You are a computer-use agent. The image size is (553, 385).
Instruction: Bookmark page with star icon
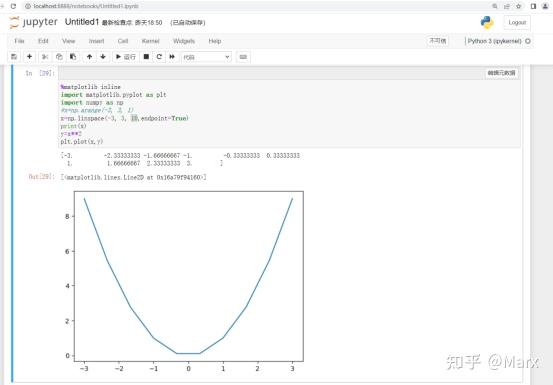(518, 6)
